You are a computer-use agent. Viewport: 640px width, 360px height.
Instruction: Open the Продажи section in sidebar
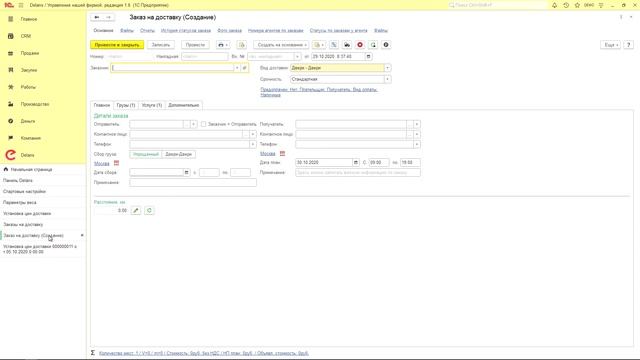coord(30,53)
